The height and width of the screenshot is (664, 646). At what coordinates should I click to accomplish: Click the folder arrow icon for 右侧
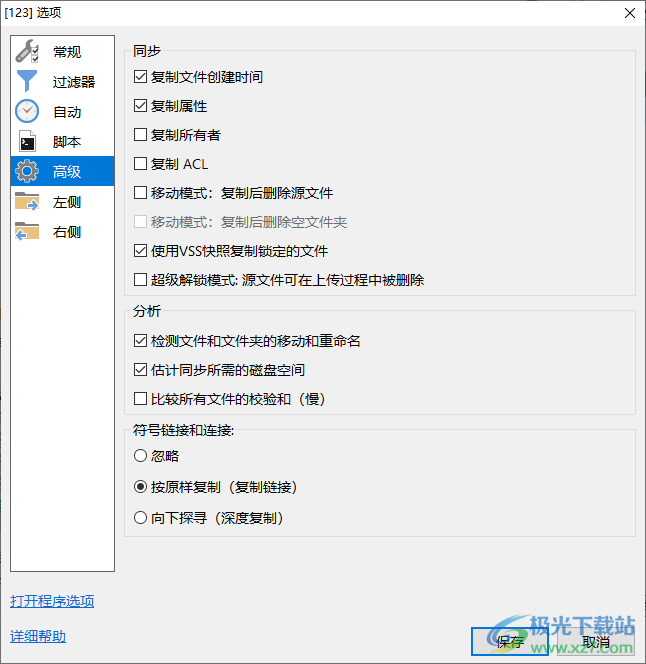pos(27,231)
